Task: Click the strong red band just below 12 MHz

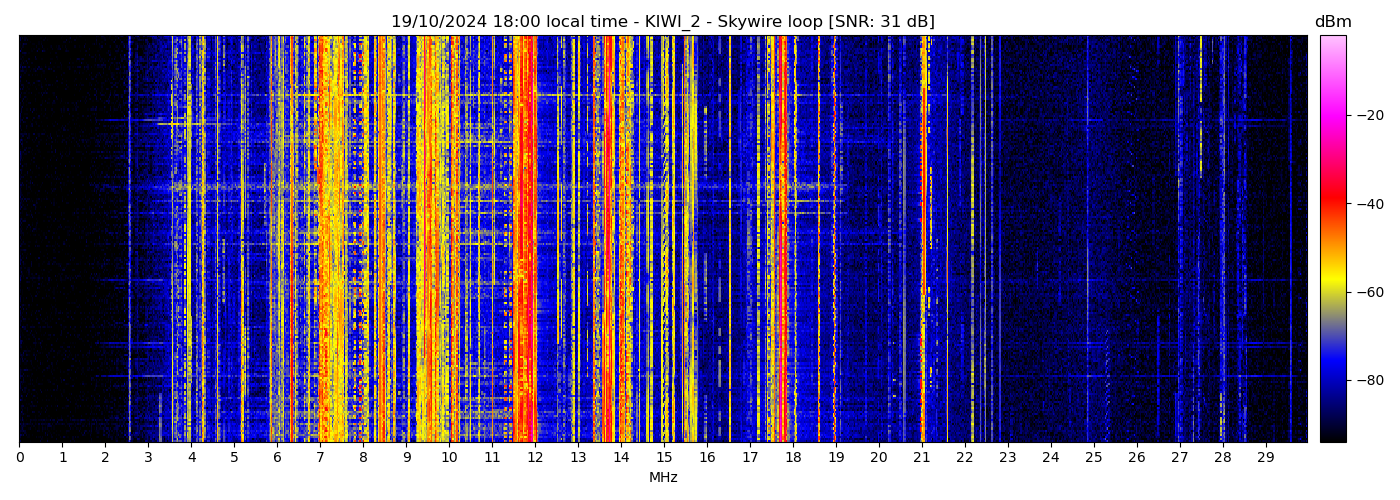Action: click(x=526, y=240)
